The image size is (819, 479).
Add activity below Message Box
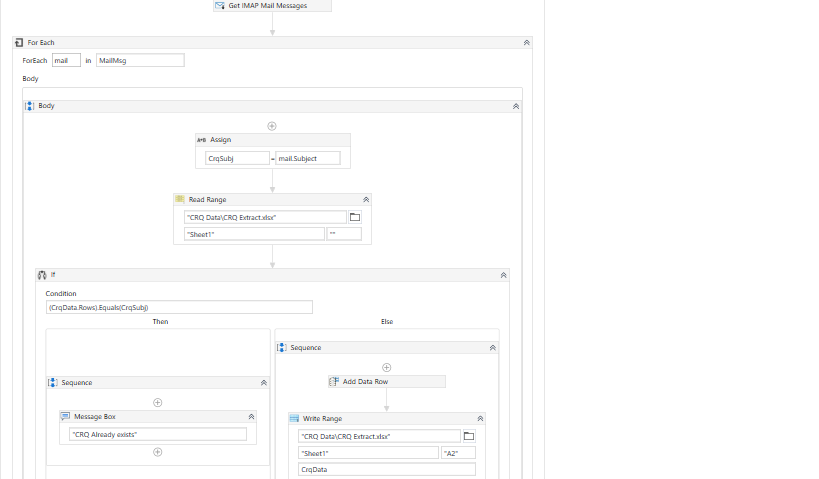tap(157, 452)
